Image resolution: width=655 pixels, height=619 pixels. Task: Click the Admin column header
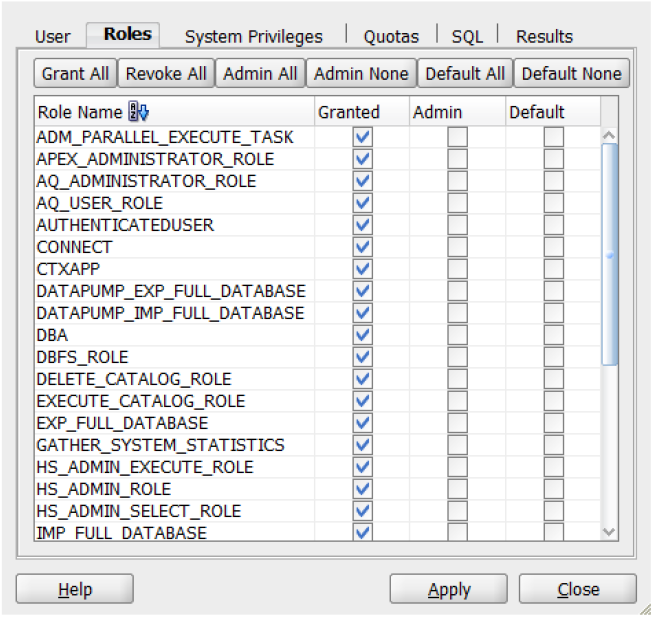click(457, 112)
